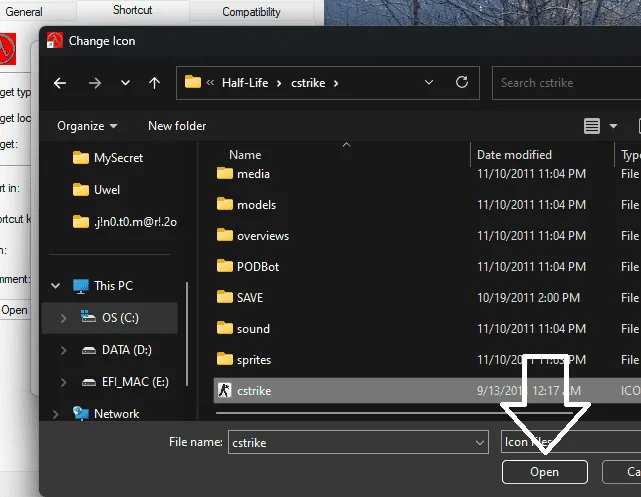Click the Search cstrike field
Image resolution: width=641 pixels, height=497 pixels.
pyautogui.click(x=567, y=83)
